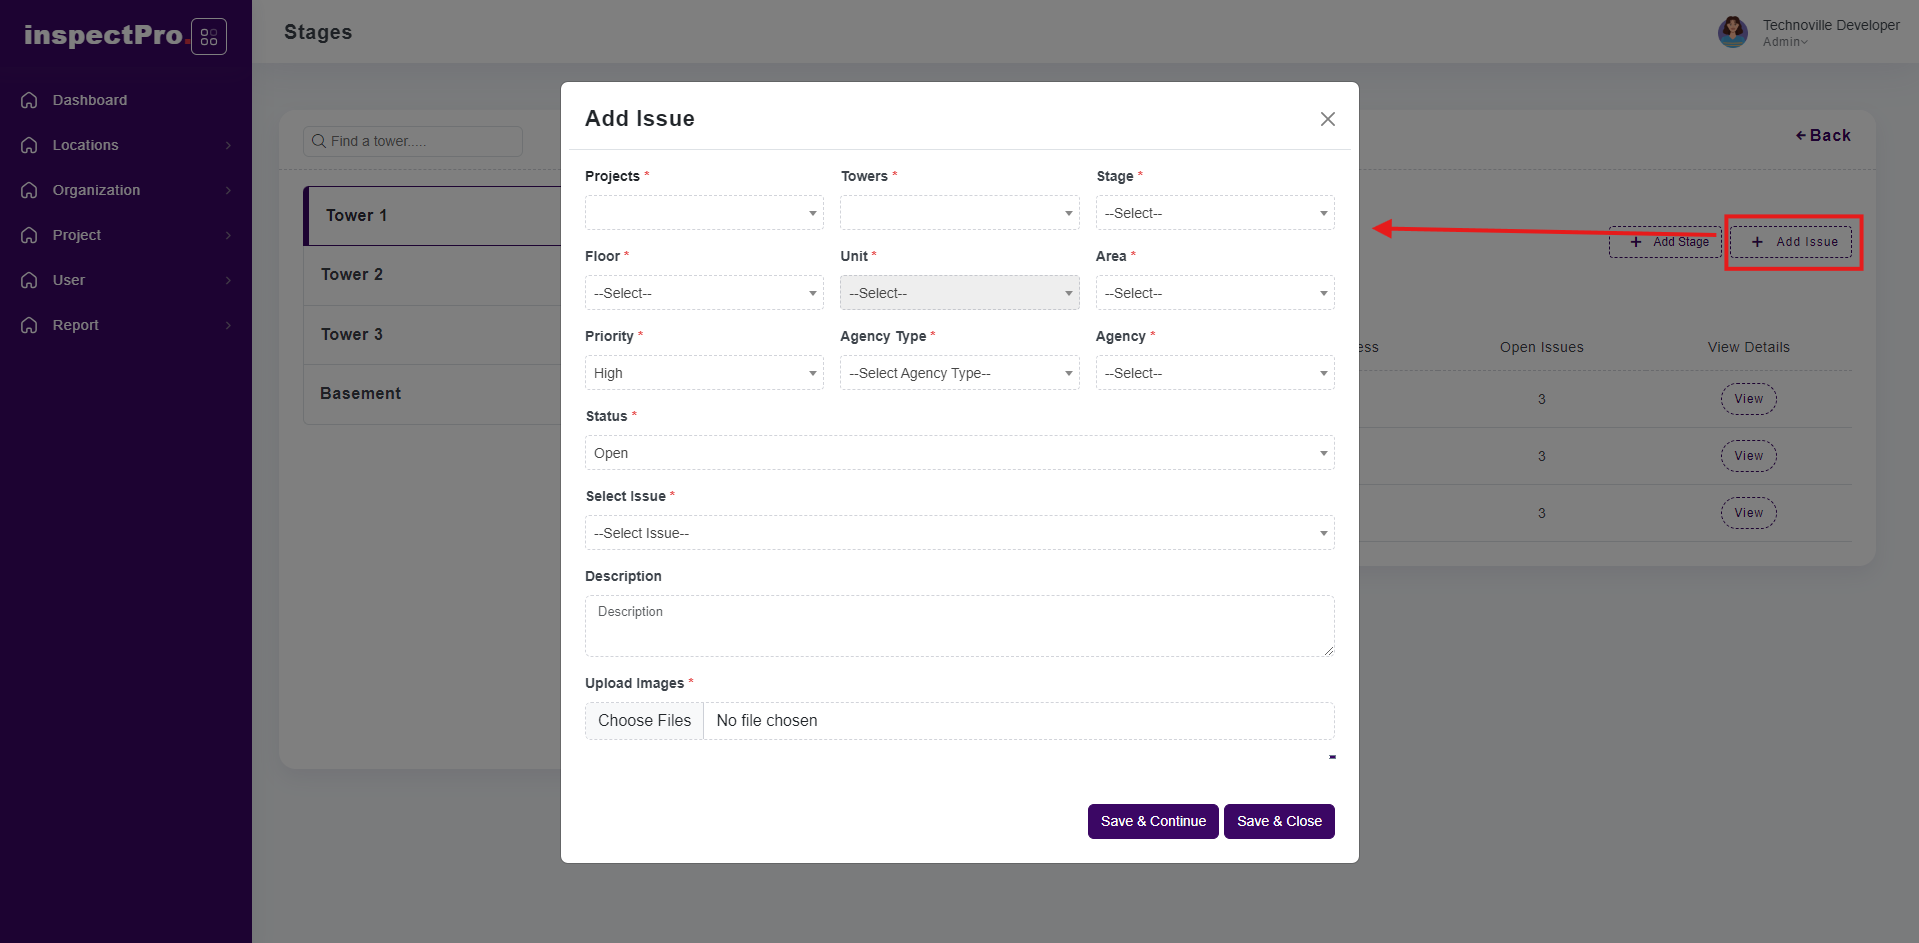Click the search magnifier icon in tower search
Viewport: 1919px width, 943px height.
tap(319, 141)
